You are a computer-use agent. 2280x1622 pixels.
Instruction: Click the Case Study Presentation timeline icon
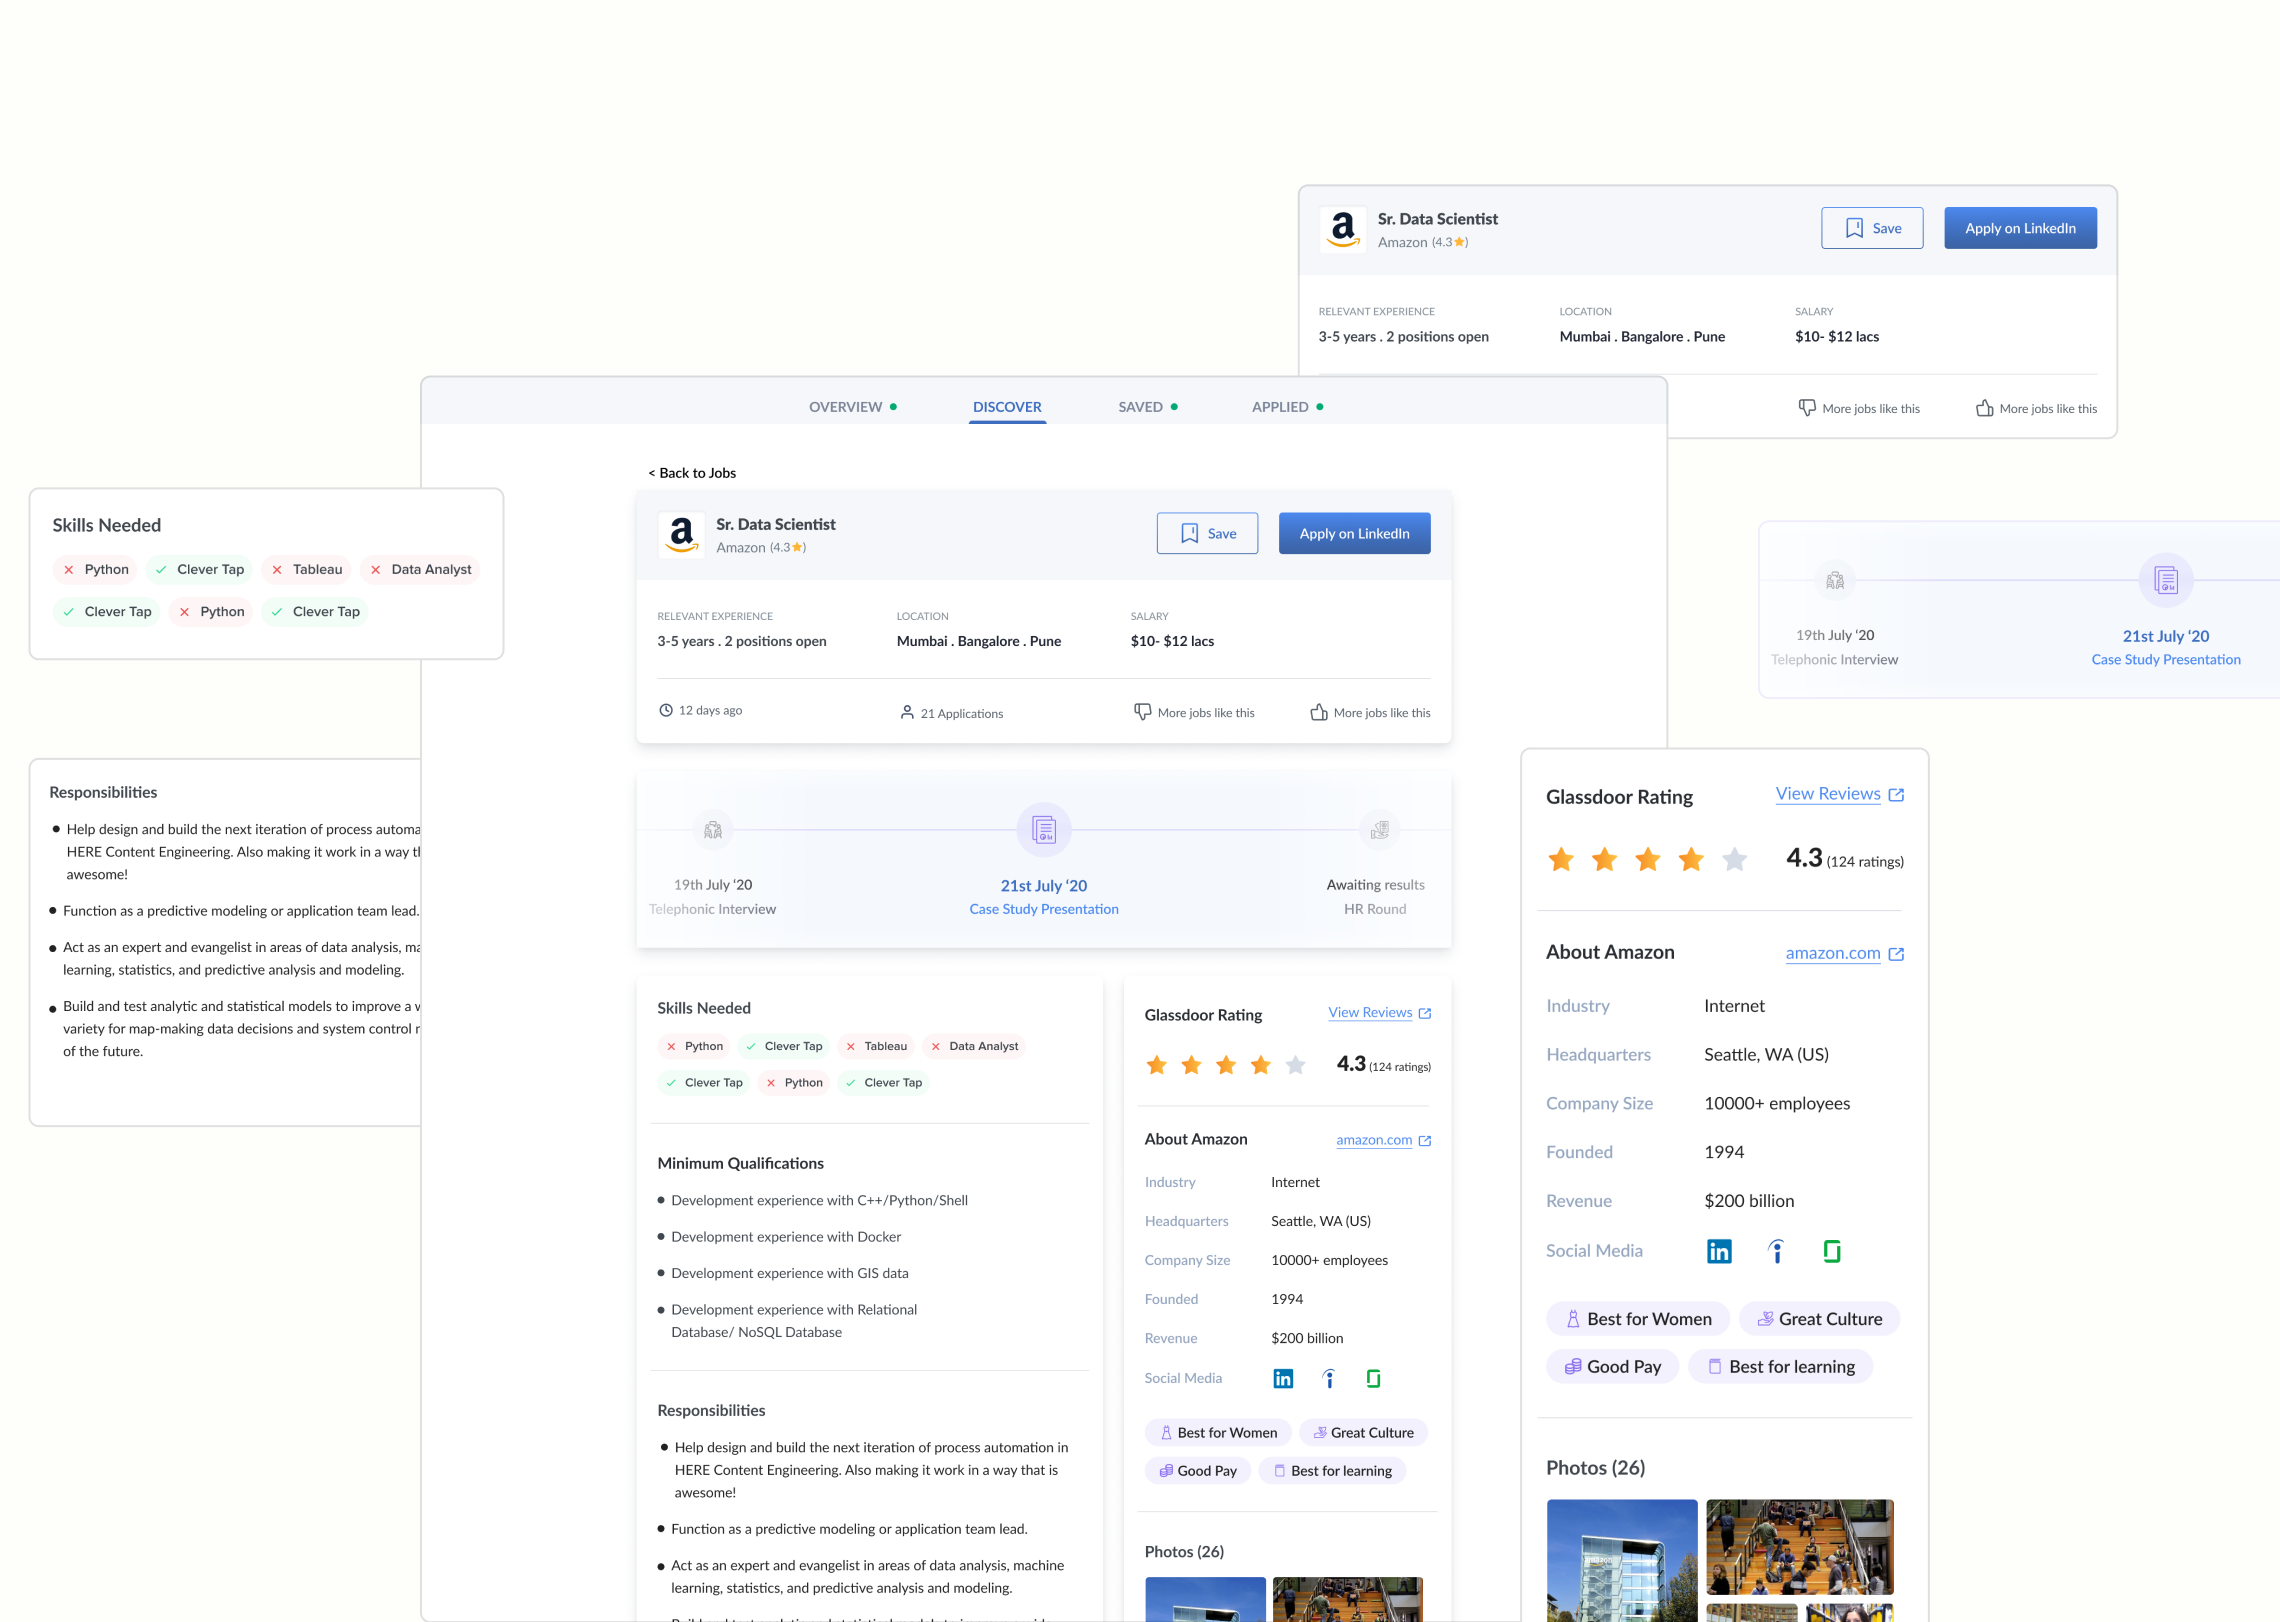coord(1043,830)
